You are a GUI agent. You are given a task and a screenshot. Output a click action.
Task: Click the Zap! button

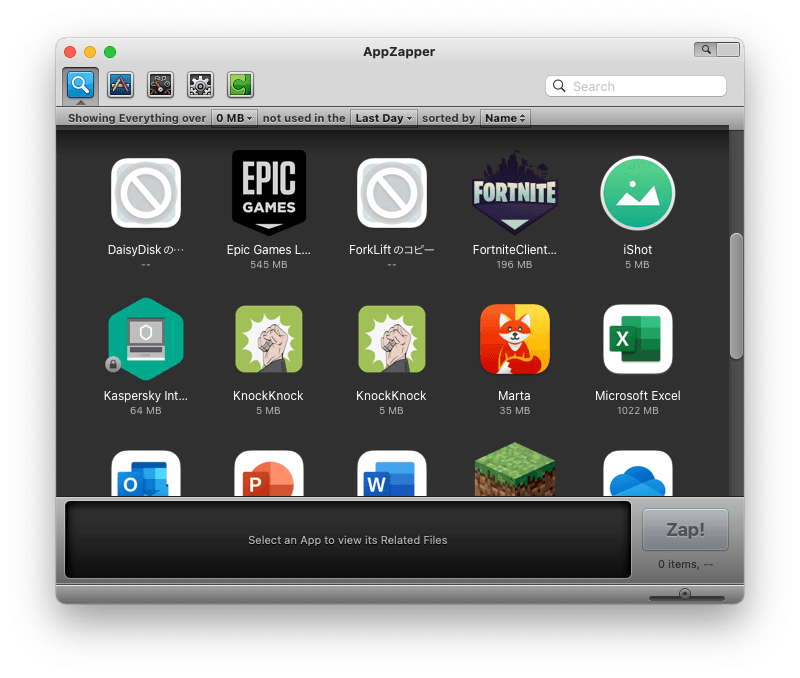[x=685, y=530]
